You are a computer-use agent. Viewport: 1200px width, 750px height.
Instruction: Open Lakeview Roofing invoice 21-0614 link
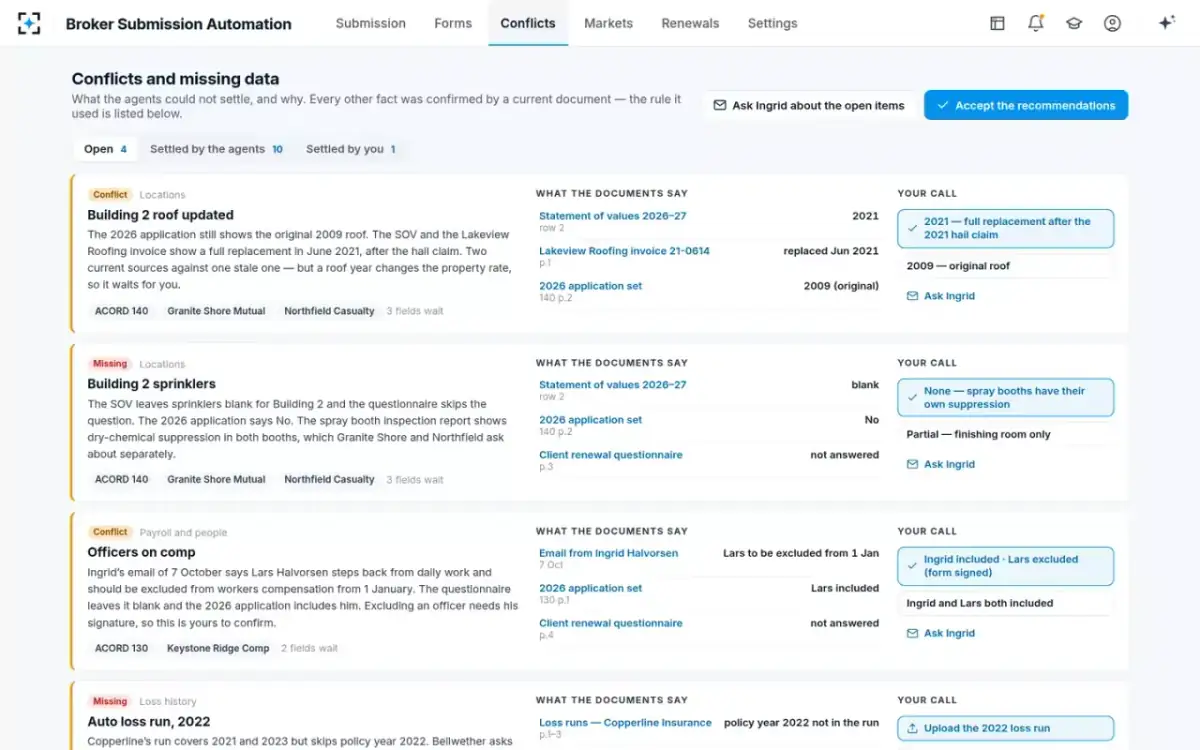(624, 251)
